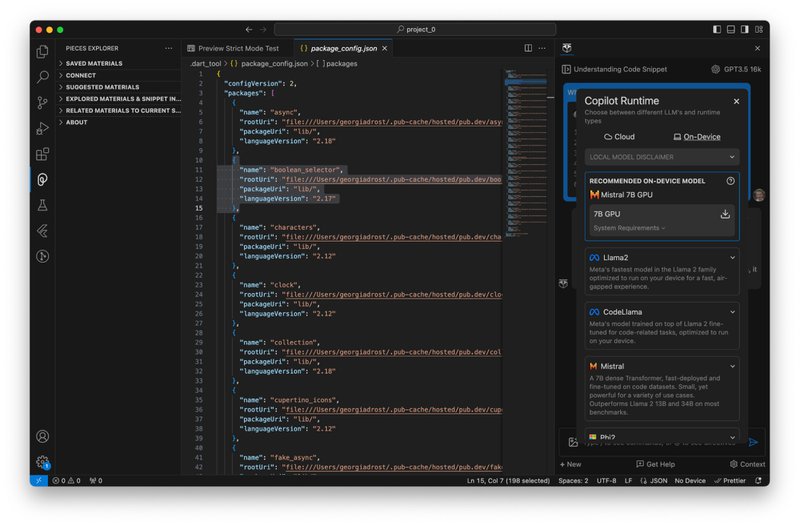The height and width of the screenshot is (526, 800).
Task: Expand Explored Materials & Snippet section
Action: [118, 98]
